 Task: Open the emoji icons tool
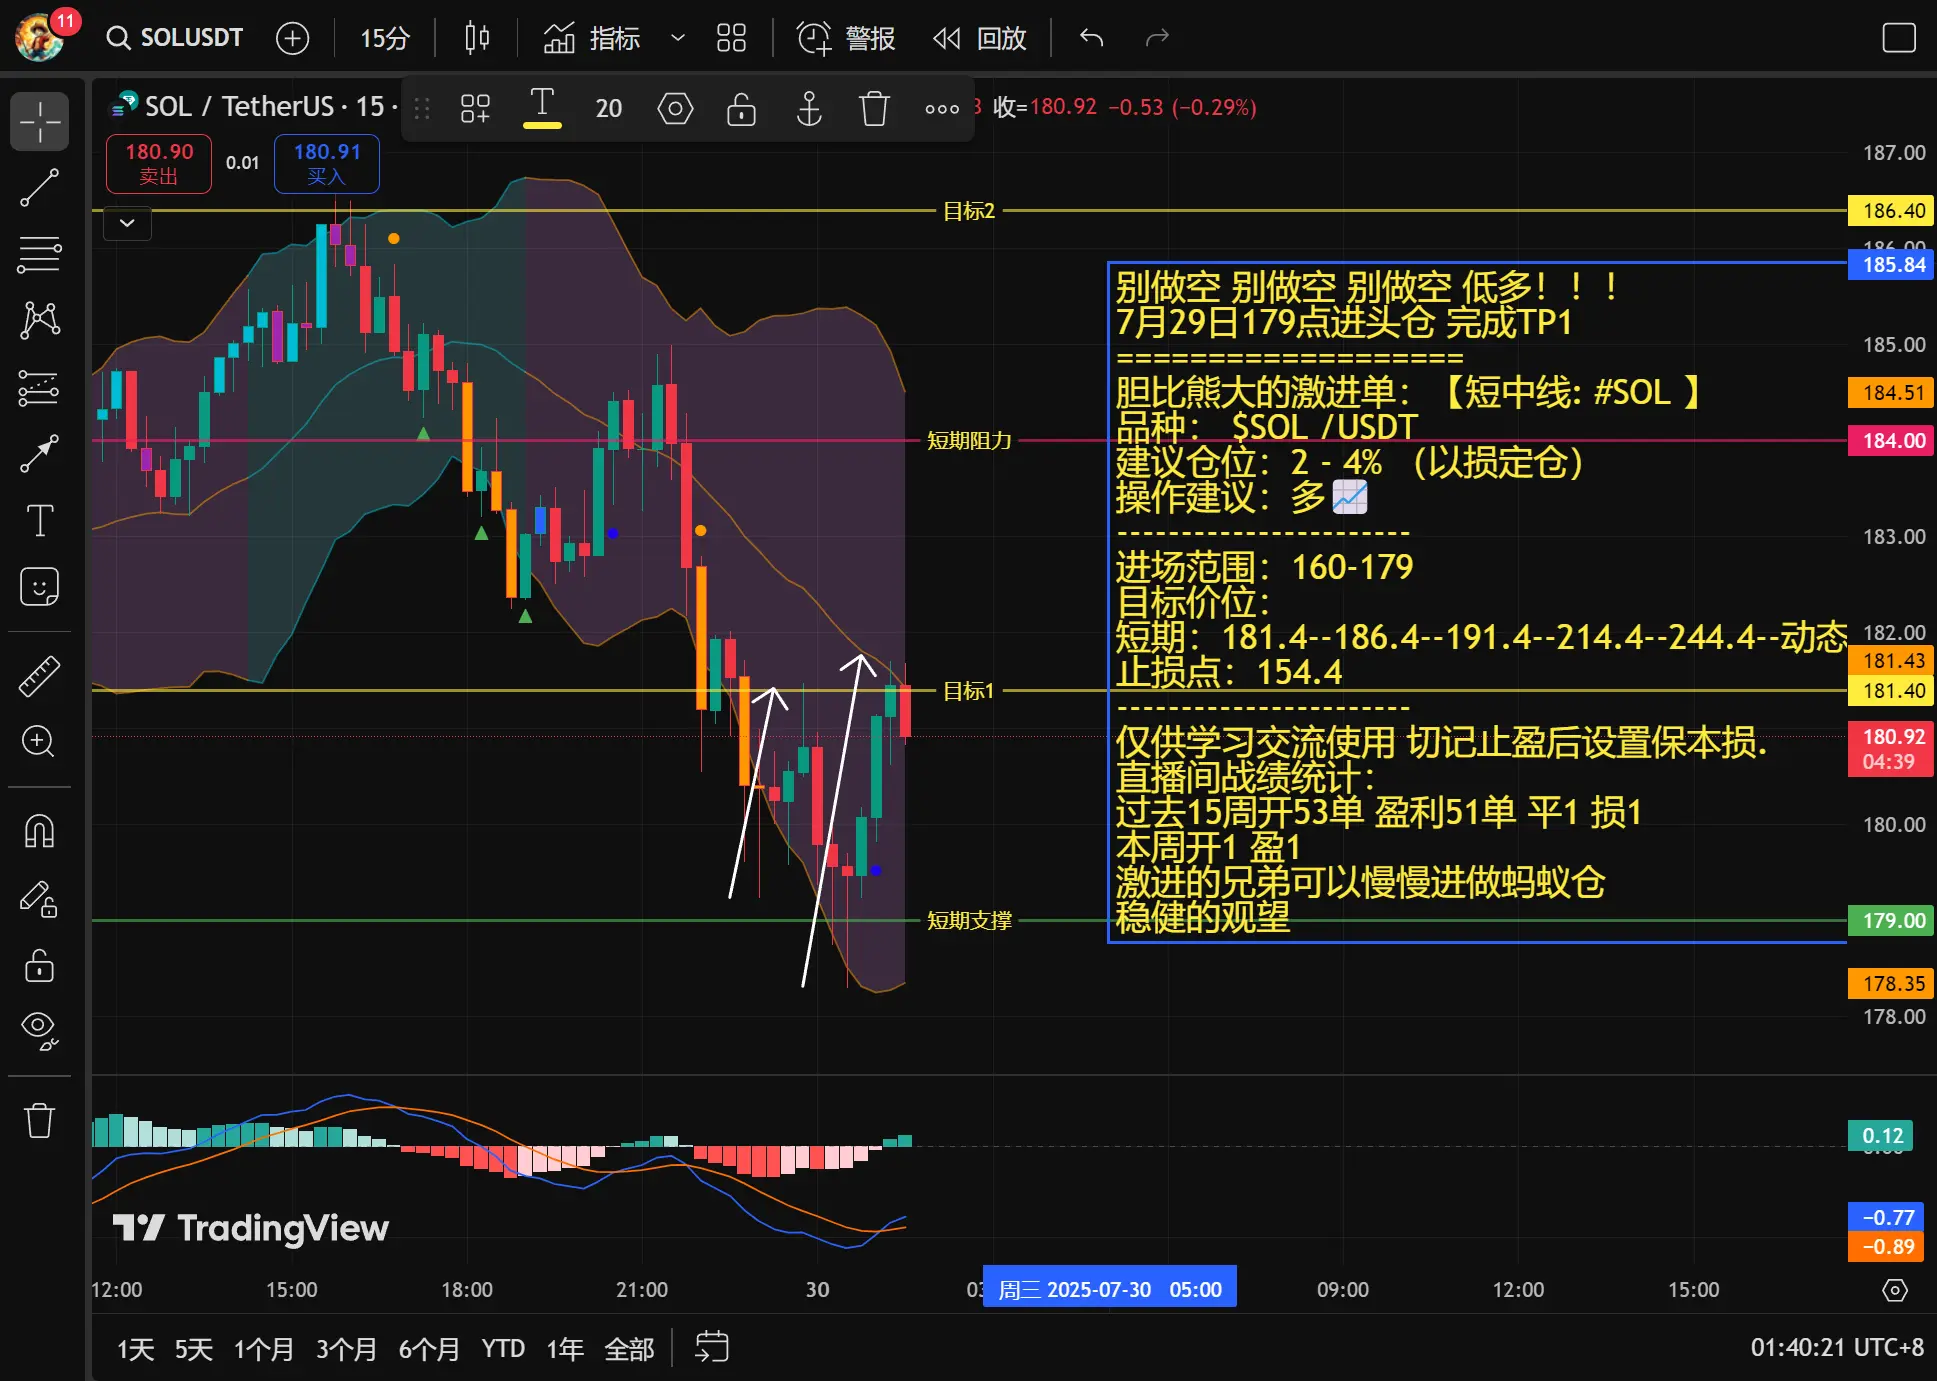pos(39,587)
